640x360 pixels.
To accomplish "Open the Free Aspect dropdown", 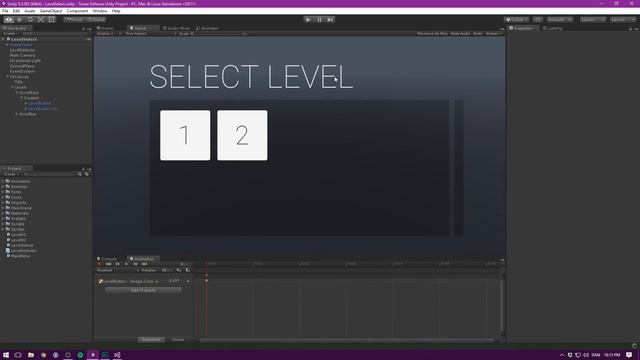I will coord(150,33).
